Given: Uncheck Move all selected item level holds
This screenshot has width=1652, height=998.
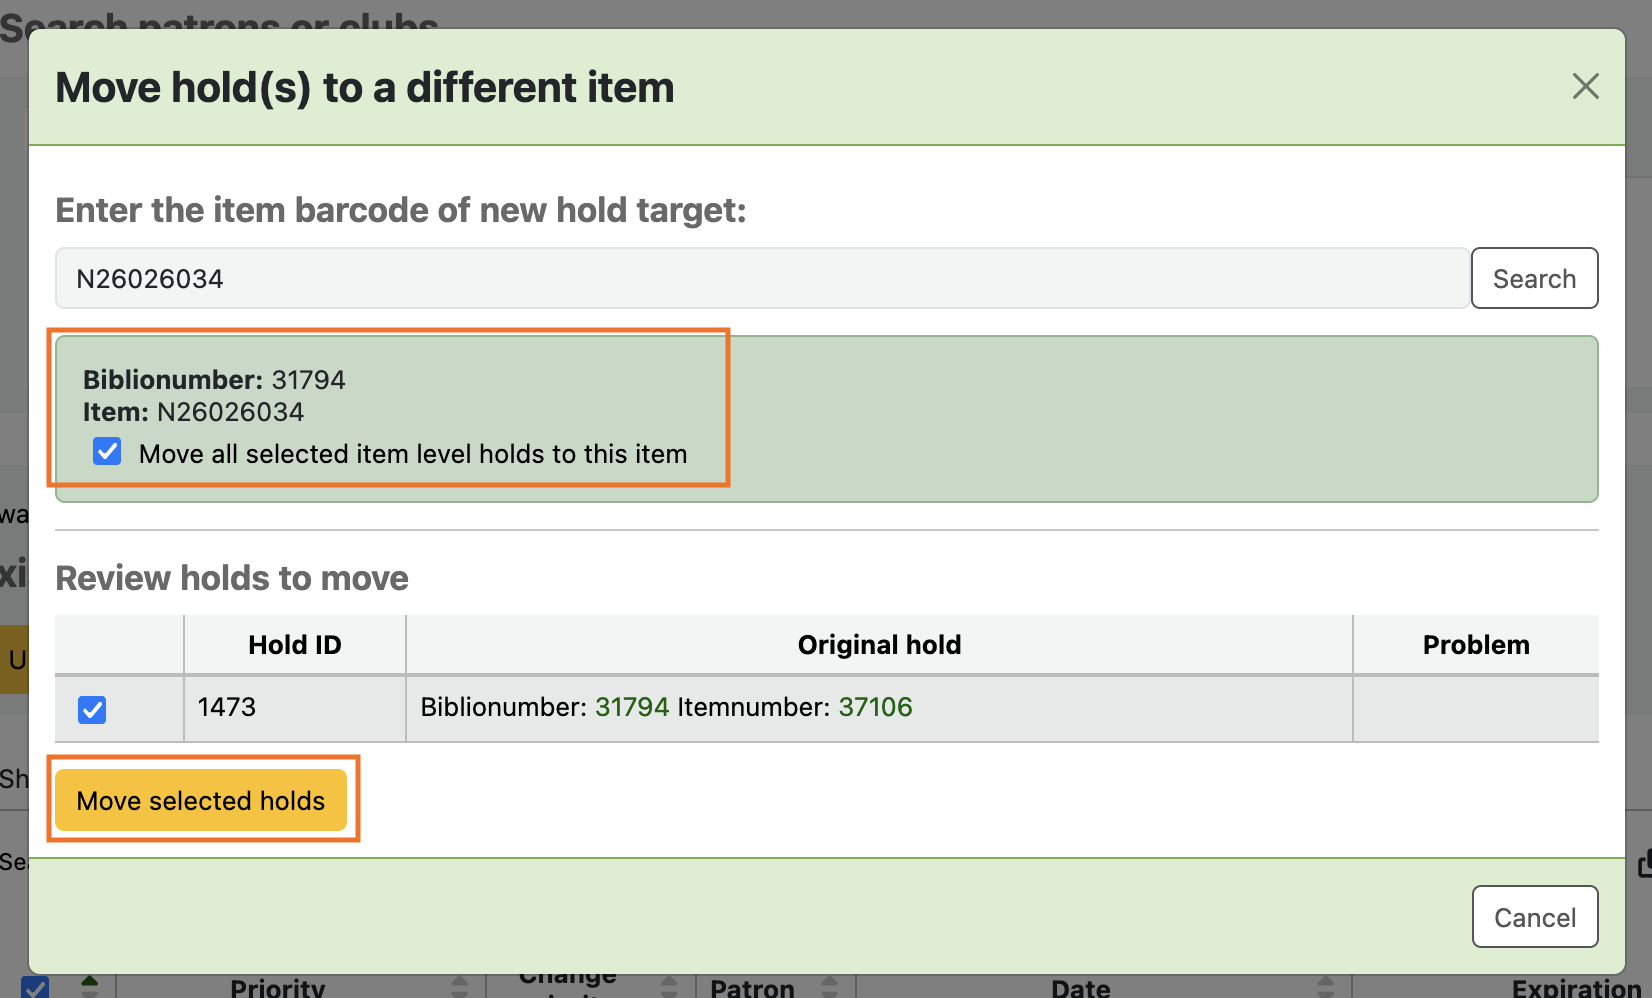Looking at the screenshot, I should coord(107,452).
